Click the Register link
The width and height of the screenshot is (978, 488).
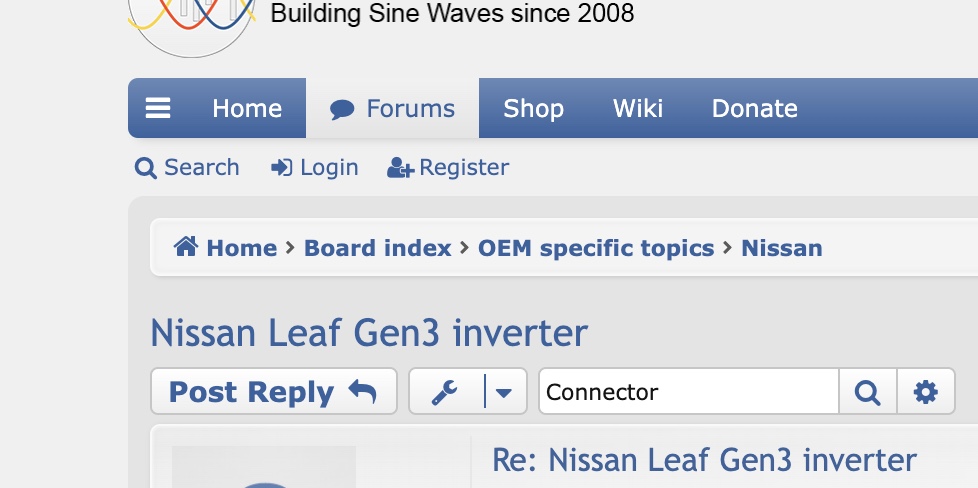point(449,167)
